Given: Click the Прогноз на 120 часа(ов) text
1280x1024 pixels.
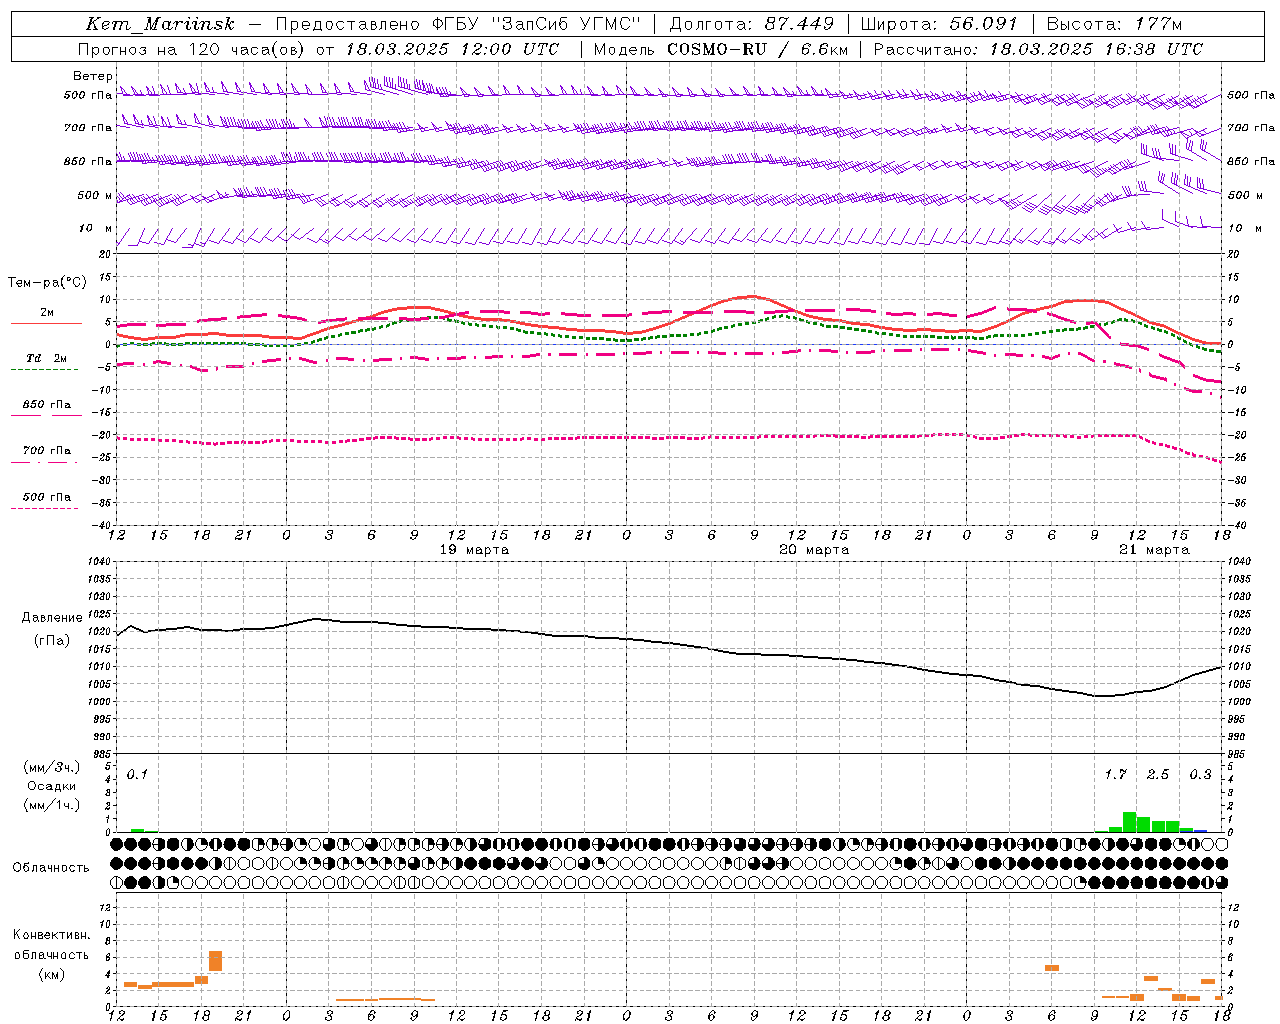Looking at the screenshot, I should pyautogui.click(x=192, y=49).
